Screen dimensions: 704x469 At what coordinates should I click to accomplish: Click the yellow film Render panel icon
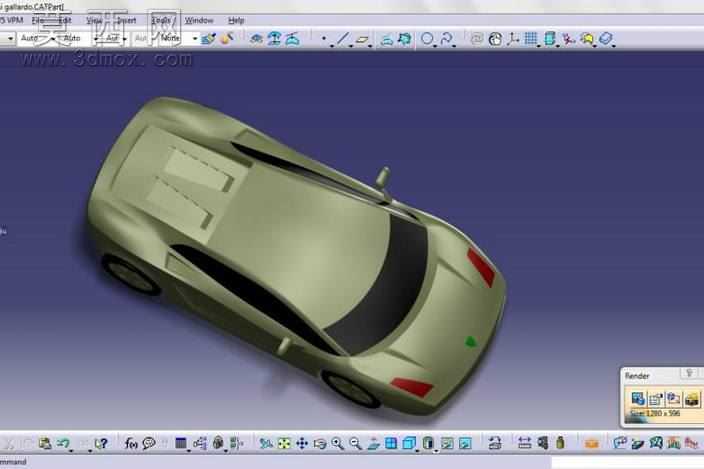pyautogui.click(x=693, y=399)
